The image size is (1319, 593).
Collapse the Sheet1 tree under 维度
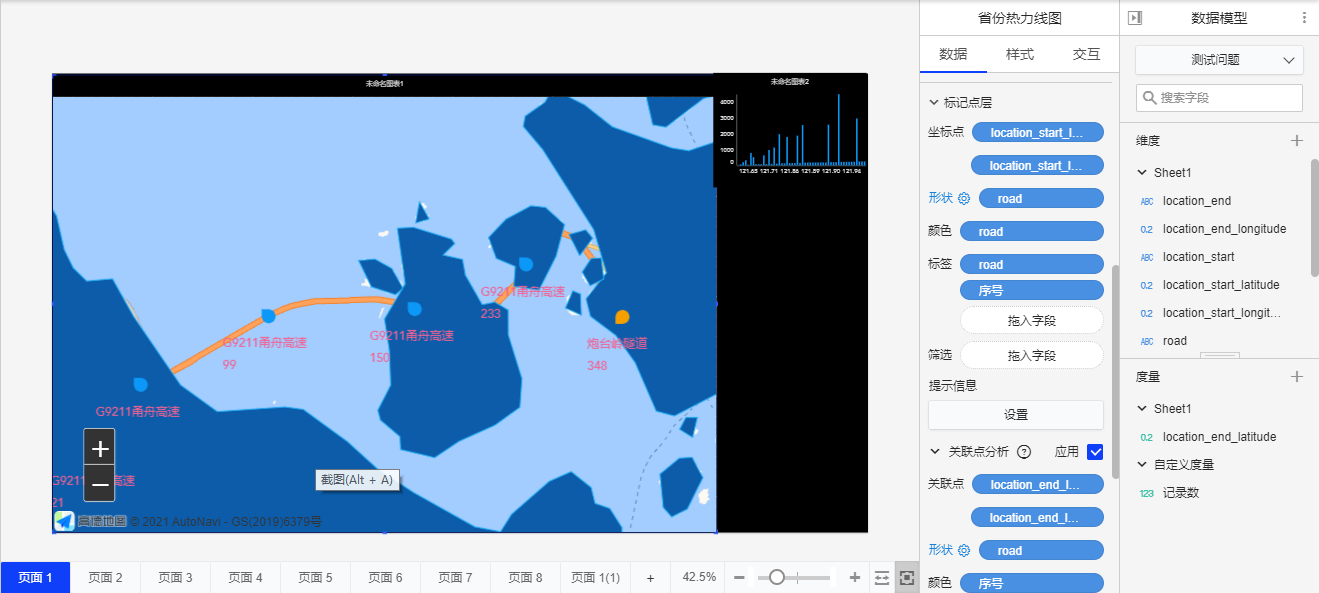[1142, 173]
